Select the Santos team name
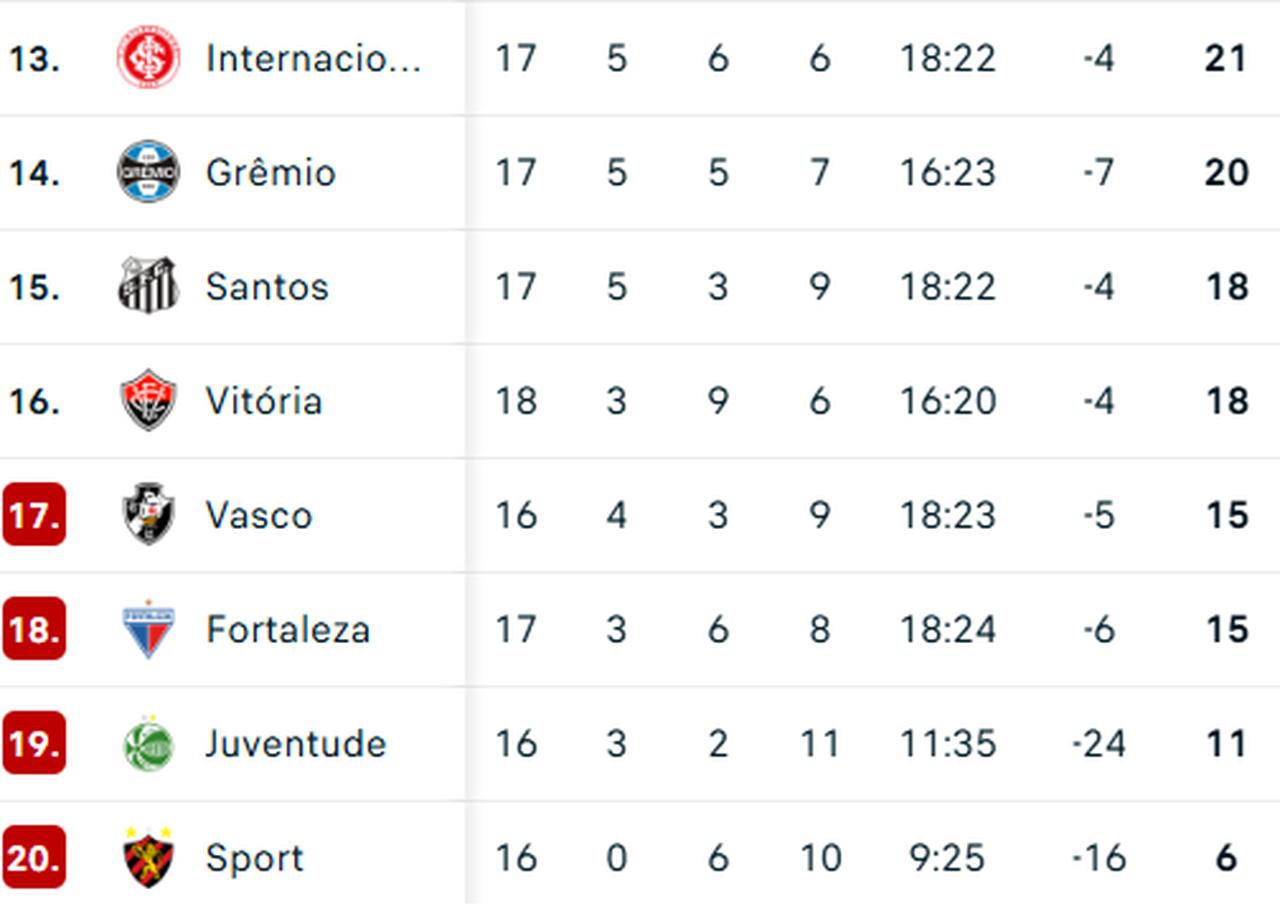The width and height of the screenshot is (1280, 919). click(267, 287)
